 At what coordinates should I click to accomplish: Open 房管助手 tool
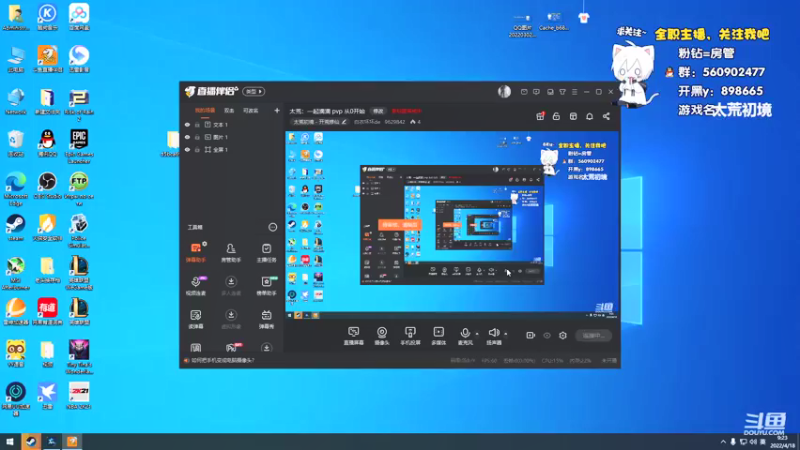[231, 253]
